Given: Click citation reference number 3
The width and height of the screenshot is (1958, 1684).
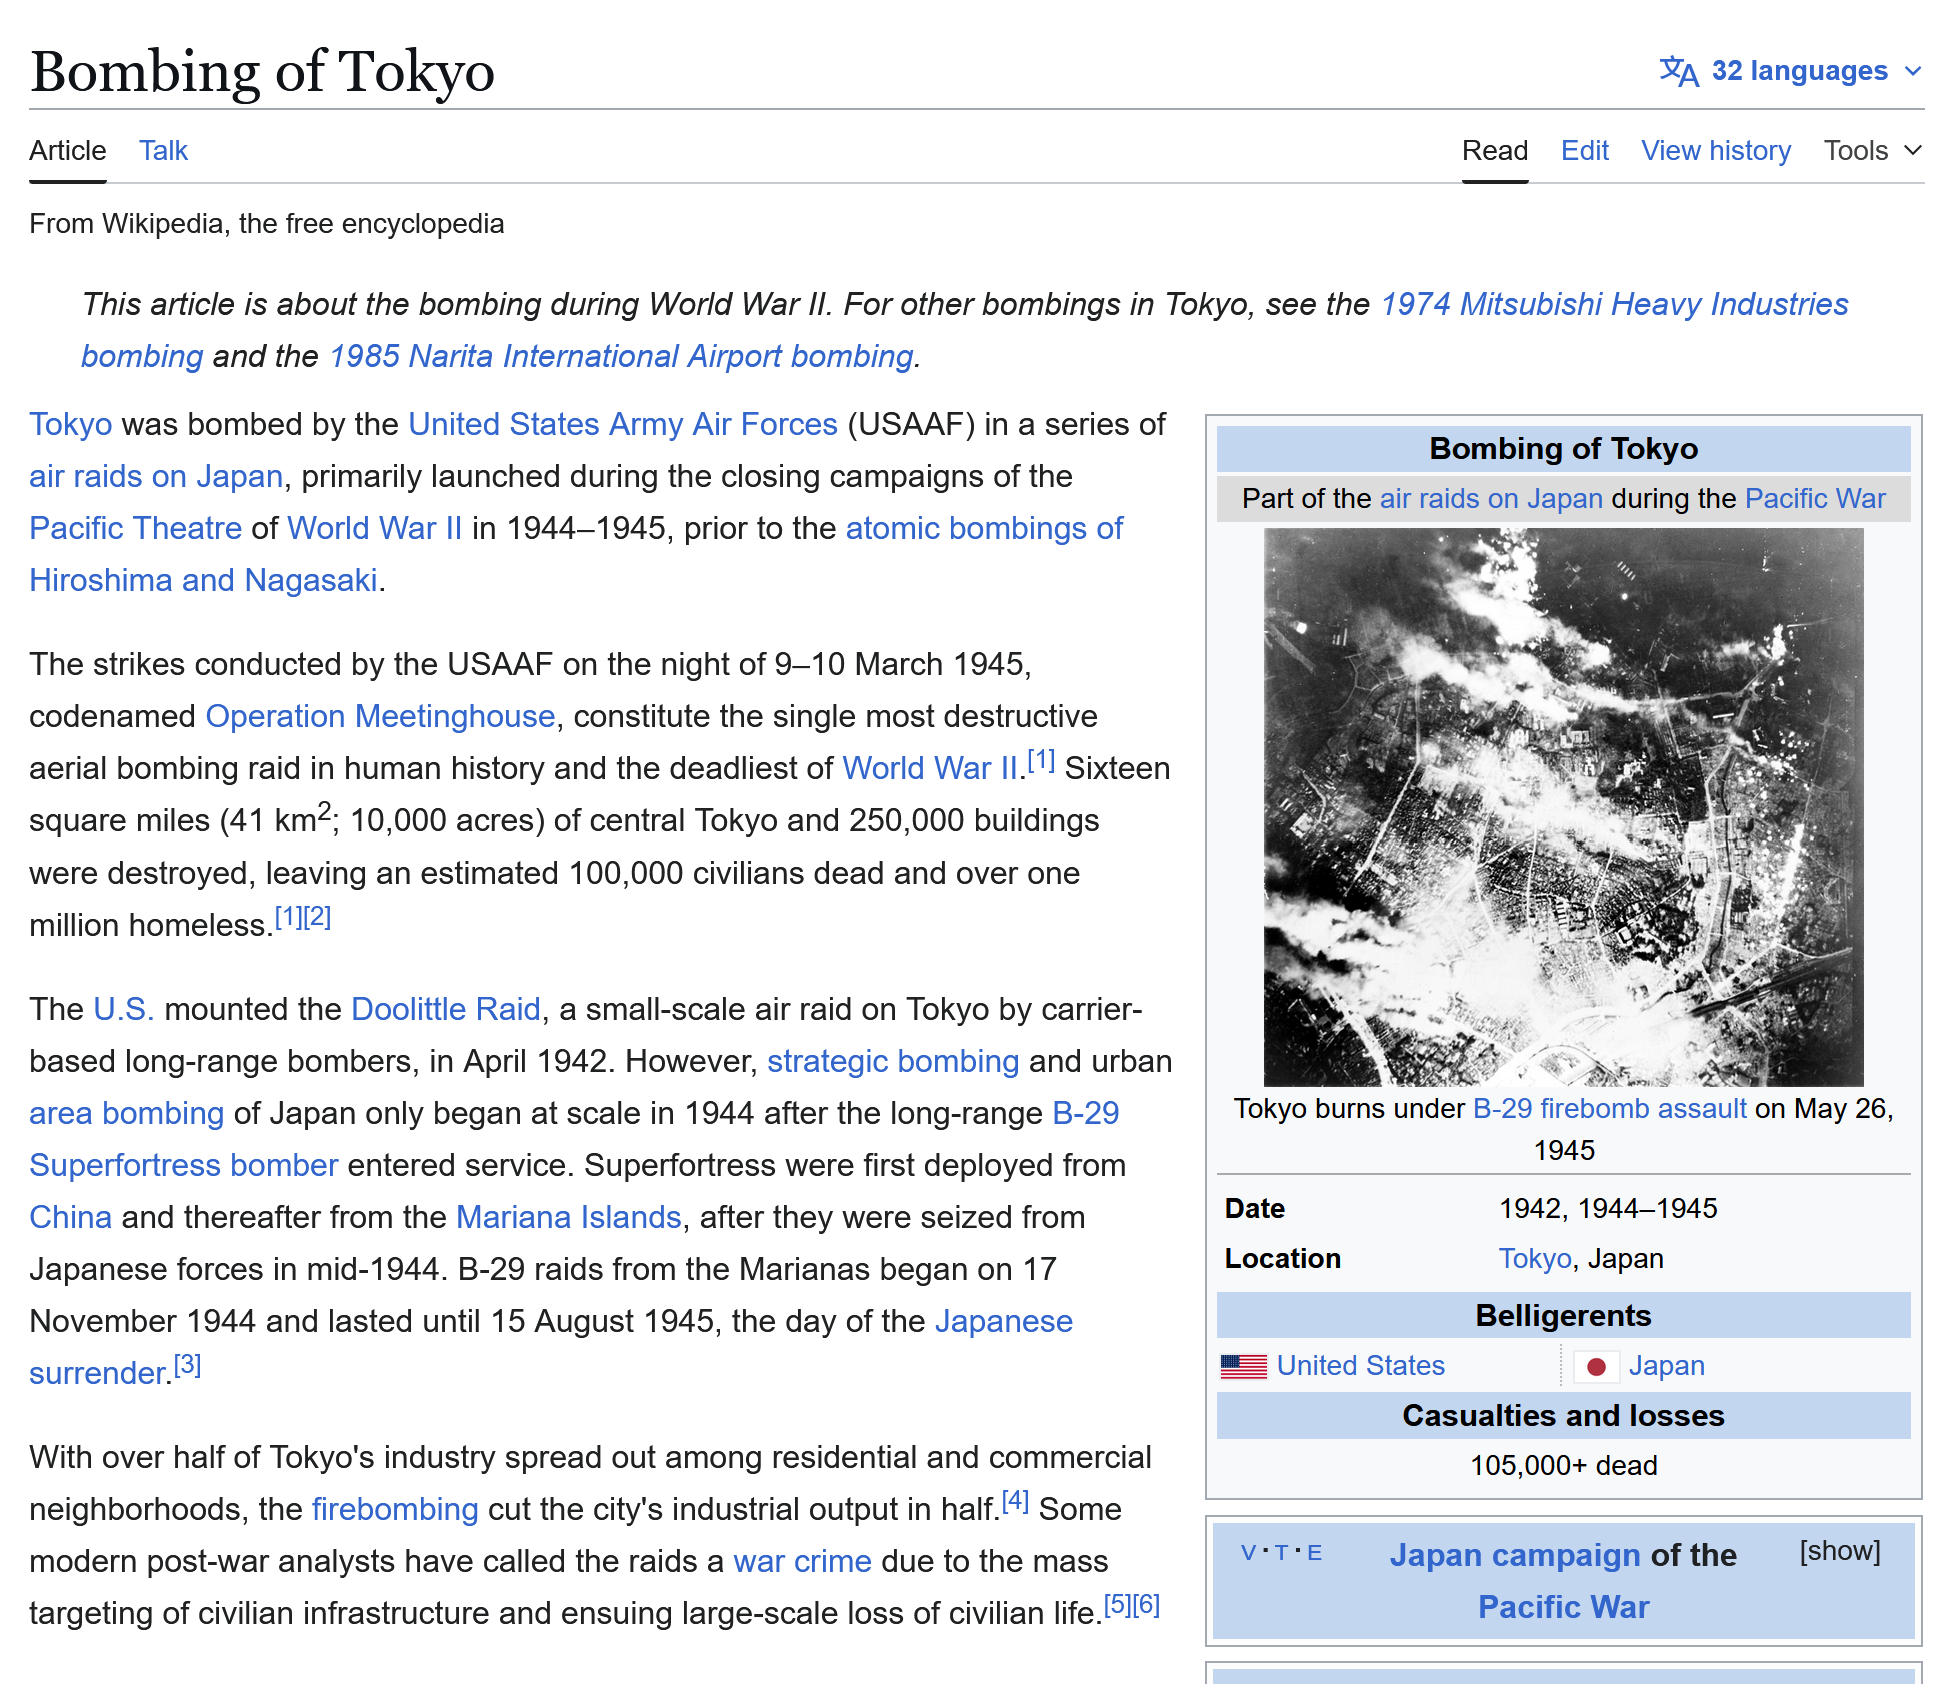Looking at the screenshot, I should [187, 1365].
